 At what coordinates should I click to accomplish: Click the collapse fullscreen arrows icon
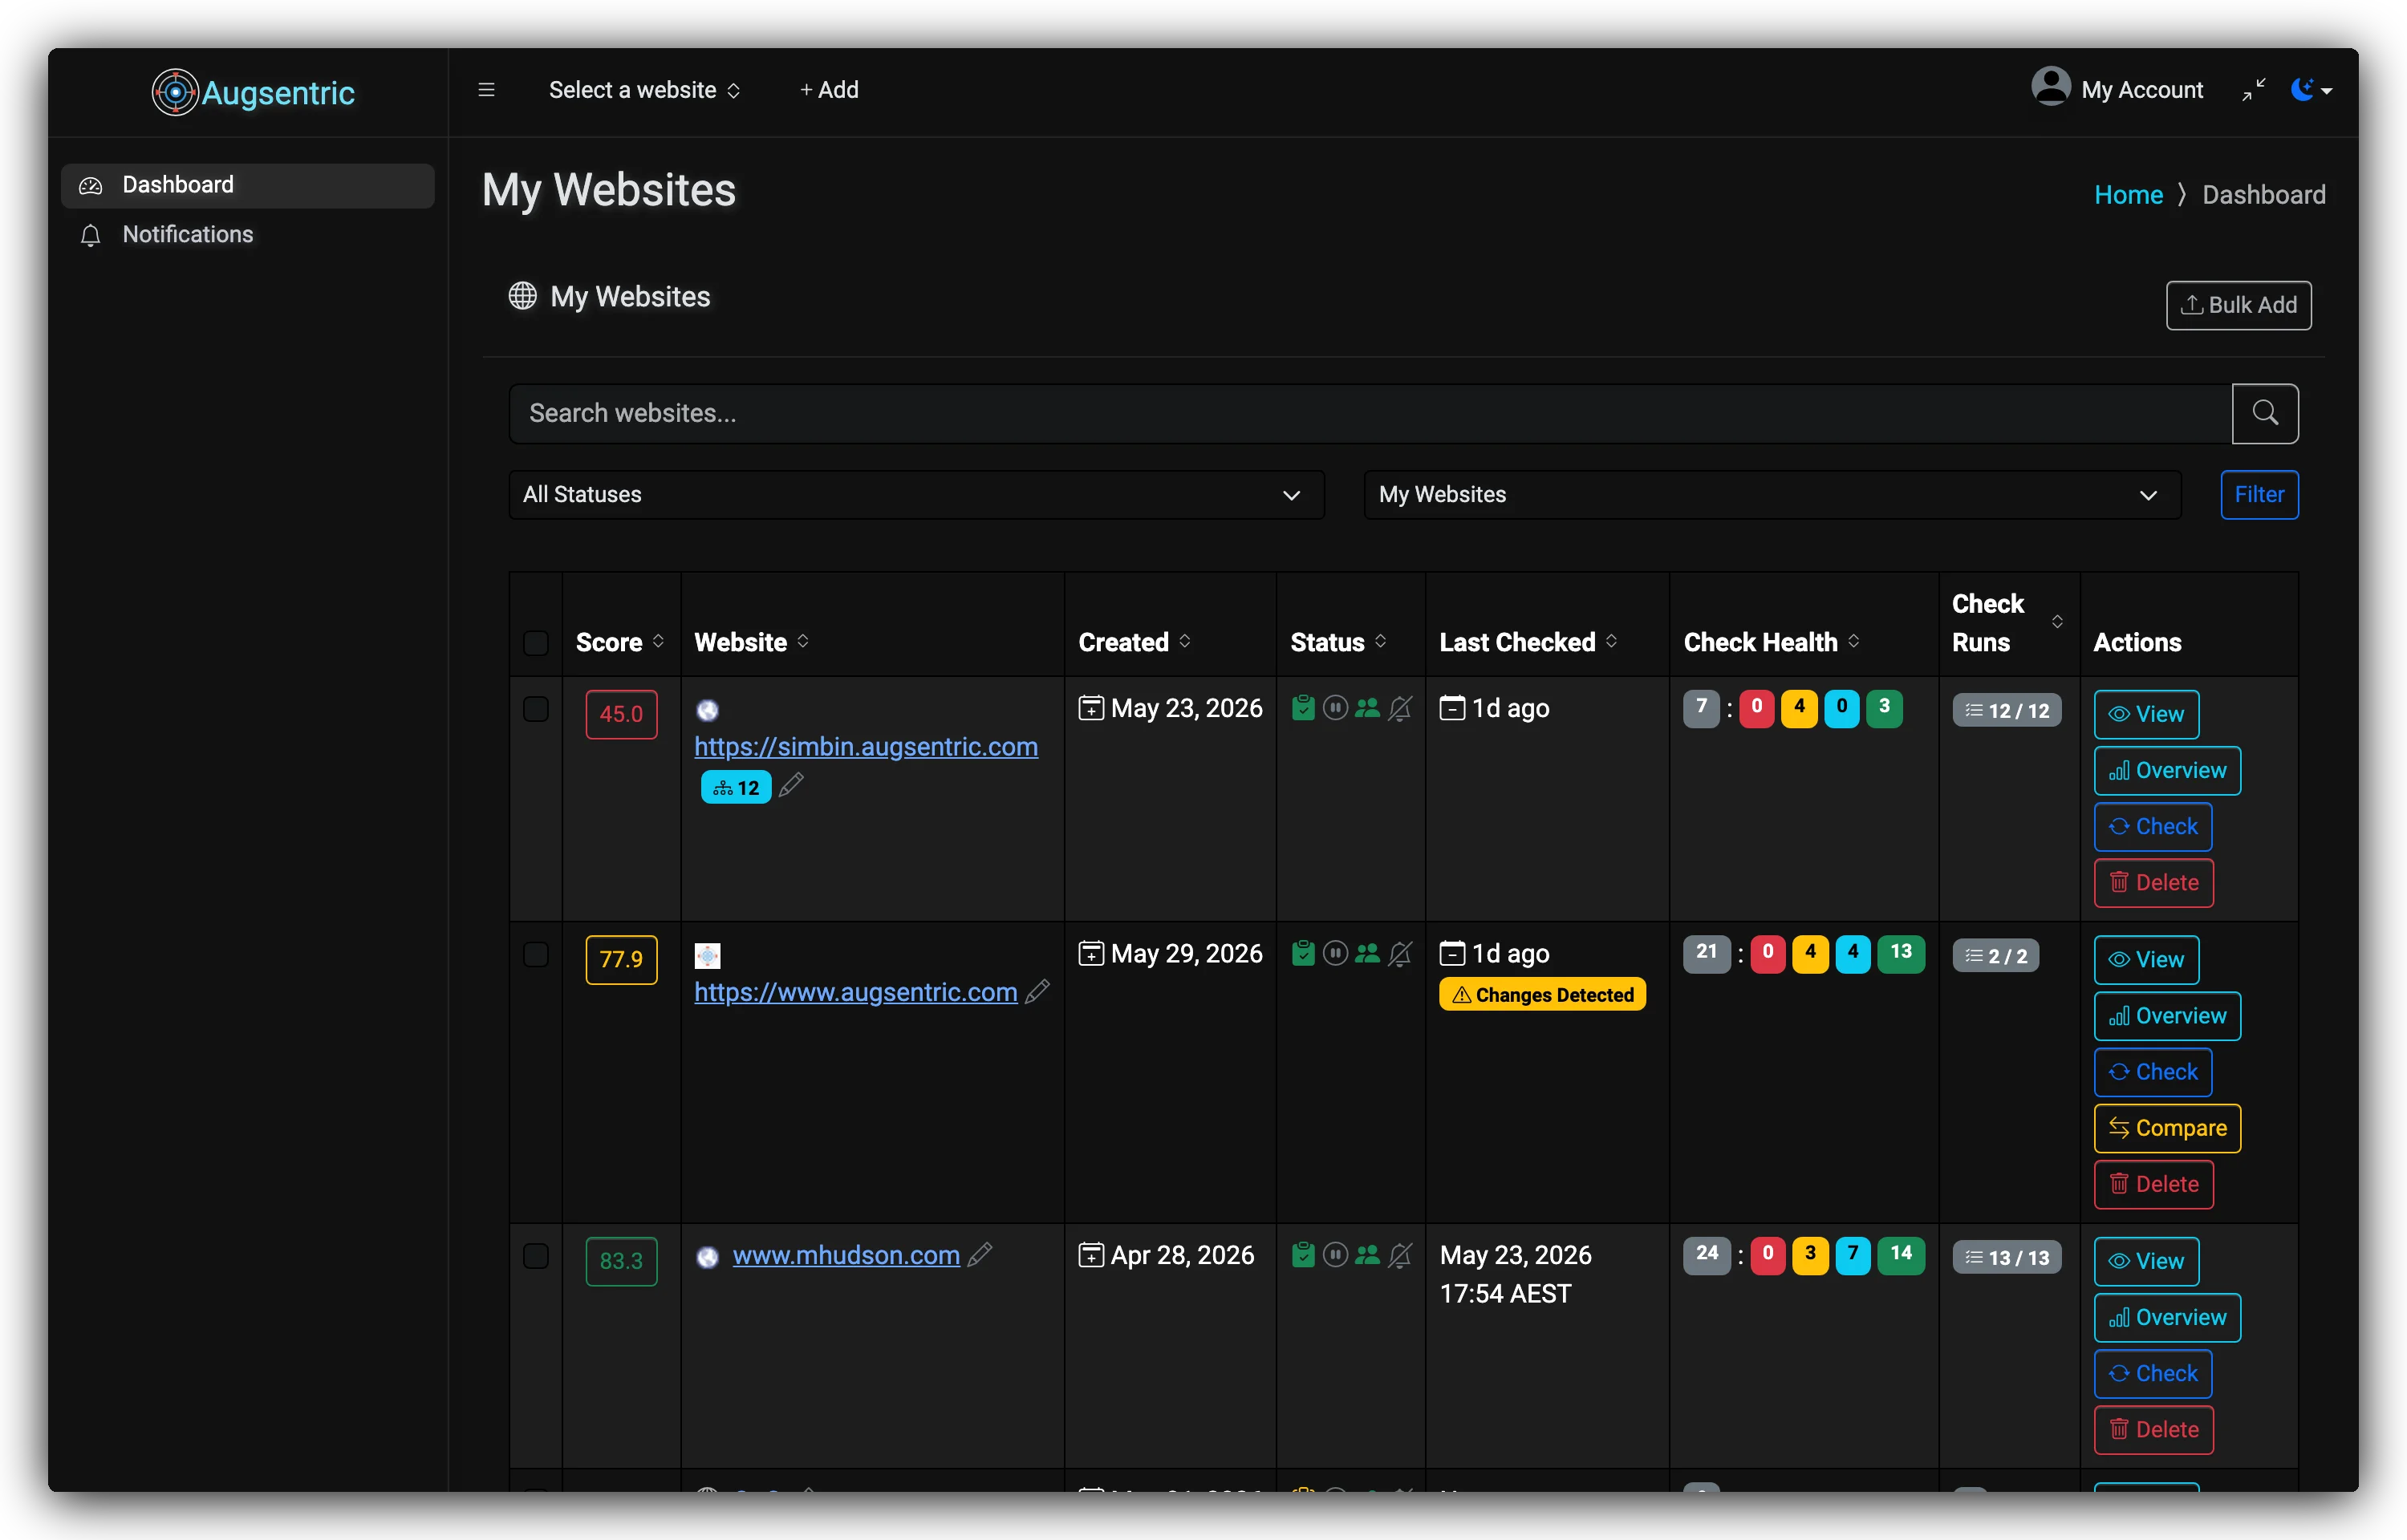pyautogui.click(x=2253, y=90)
